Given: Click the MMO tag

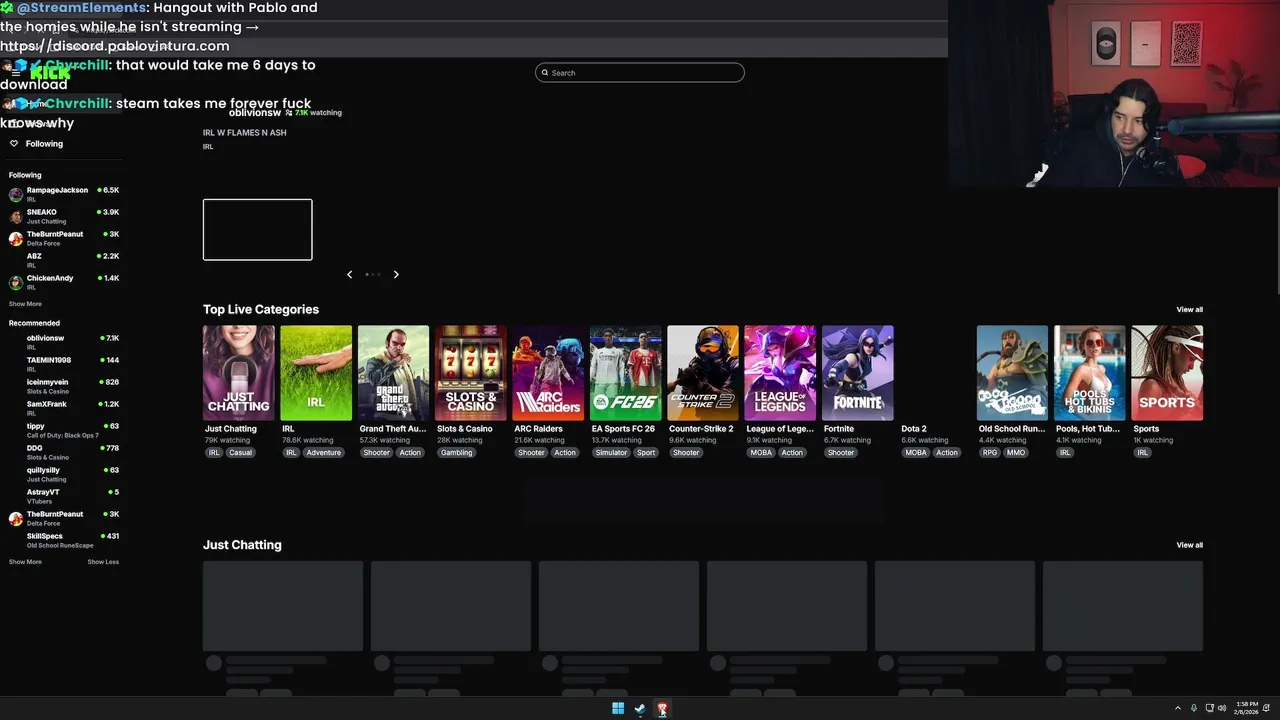Looking at the screenshot, I should 1016,453.
